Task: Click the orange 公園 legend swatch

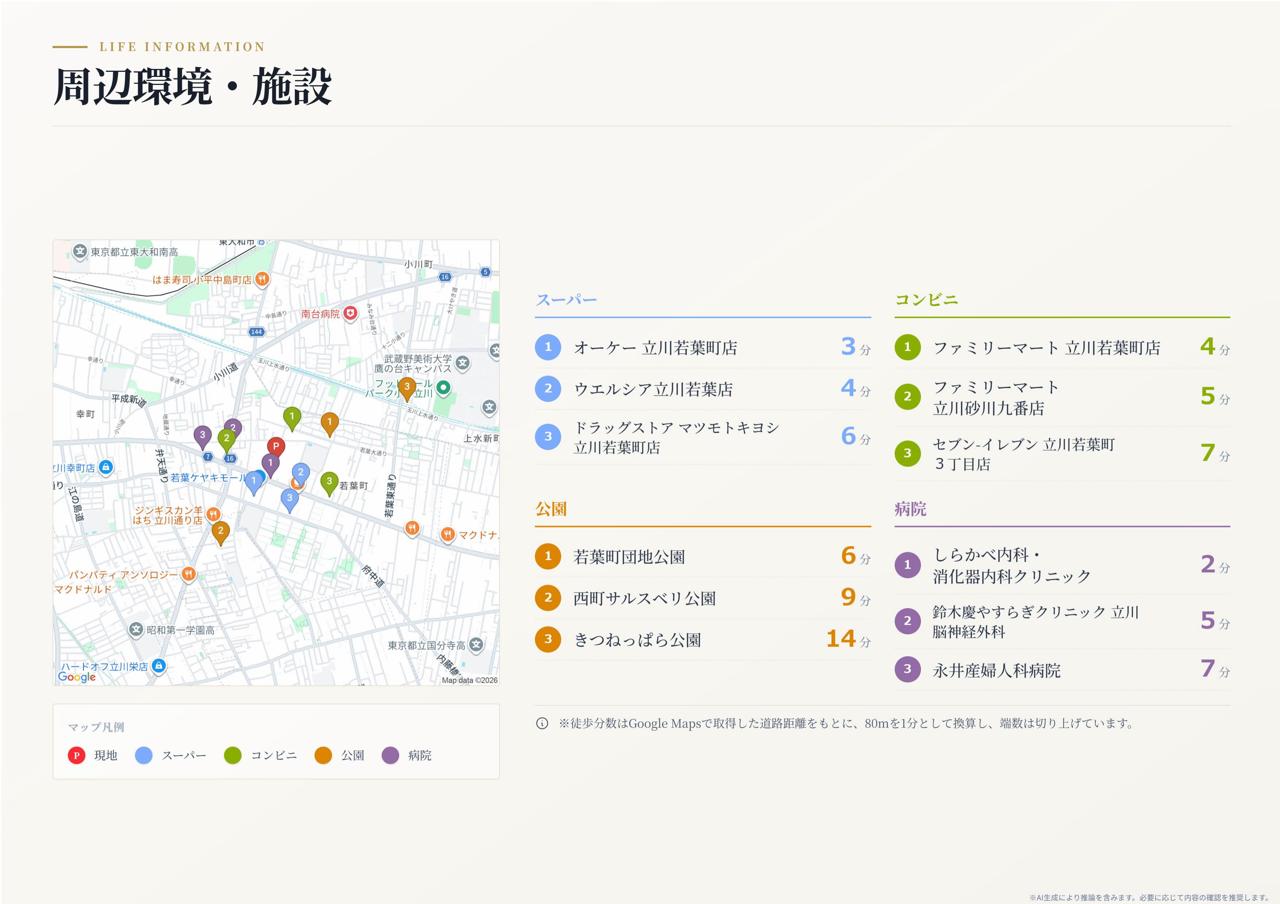Action: tap(323, 755)
